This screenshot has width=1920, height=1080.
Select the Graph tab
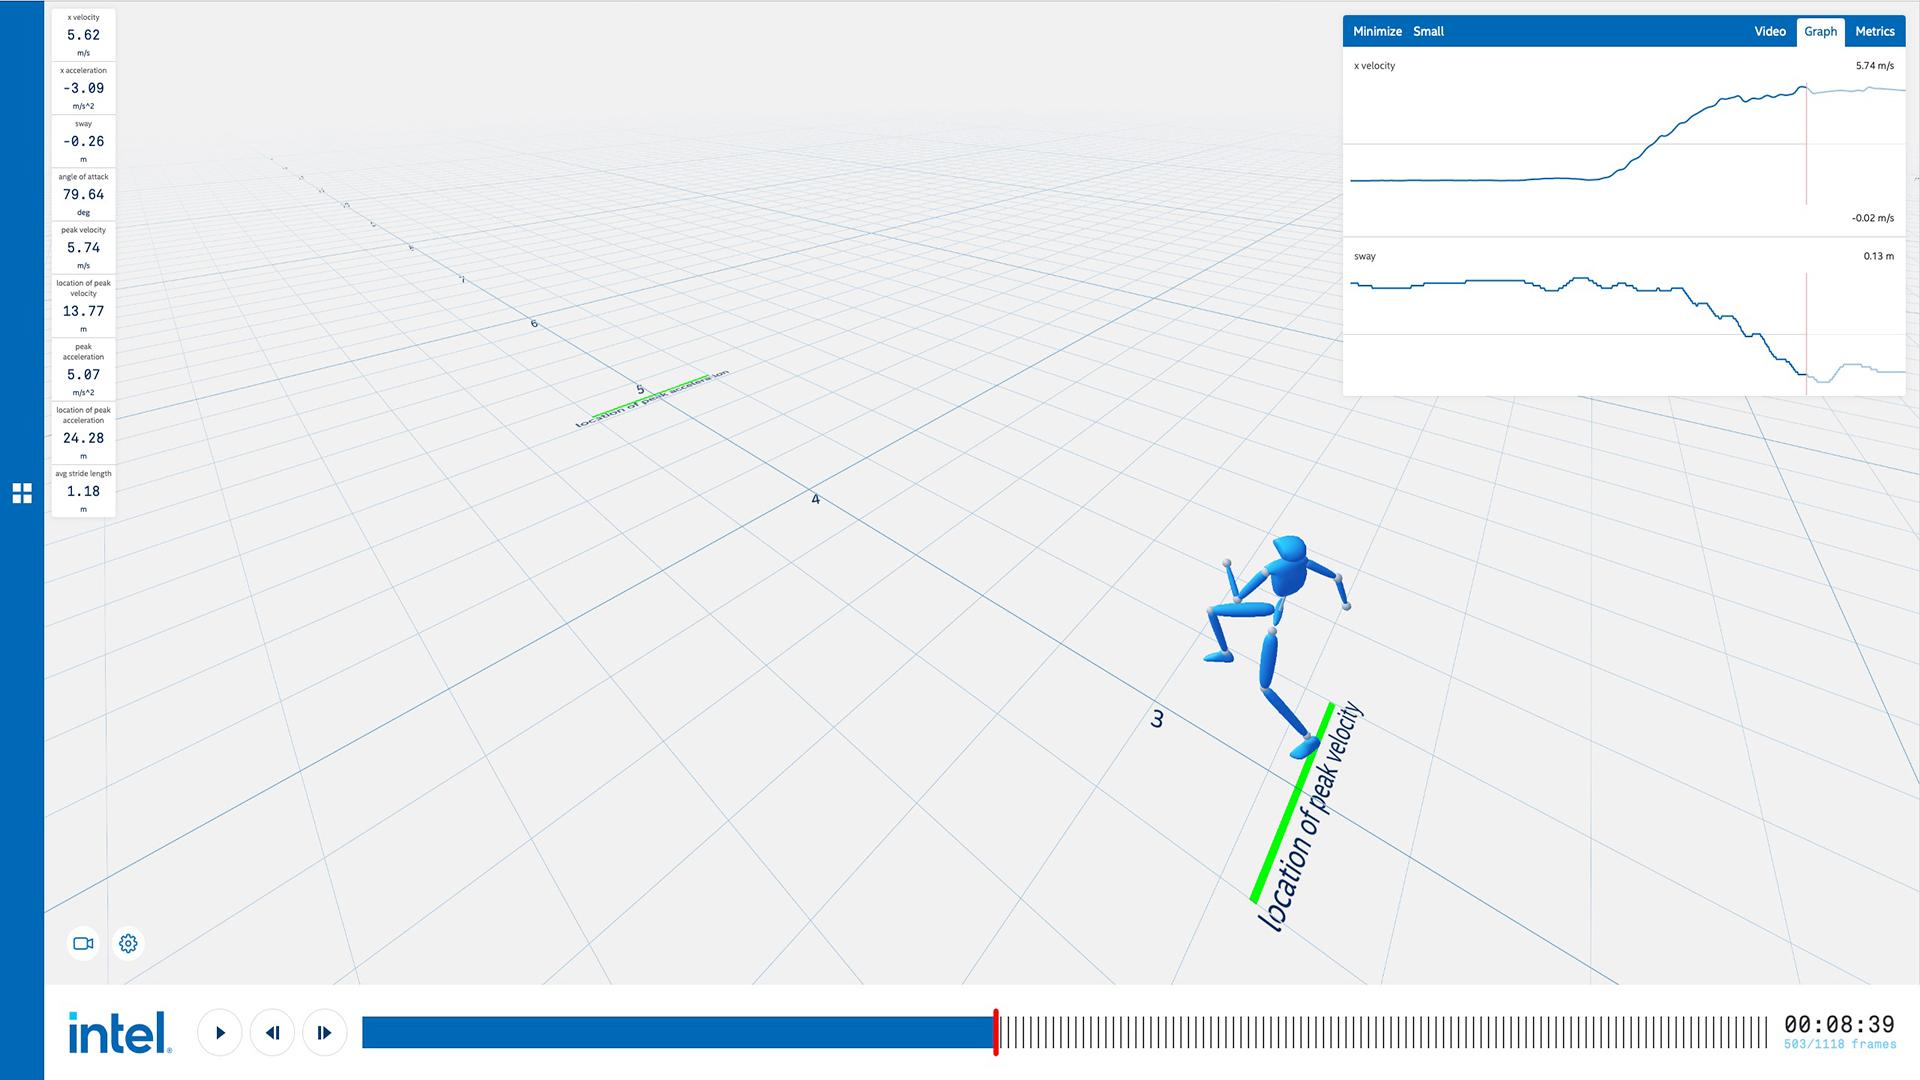click(x=1820, y=31)
